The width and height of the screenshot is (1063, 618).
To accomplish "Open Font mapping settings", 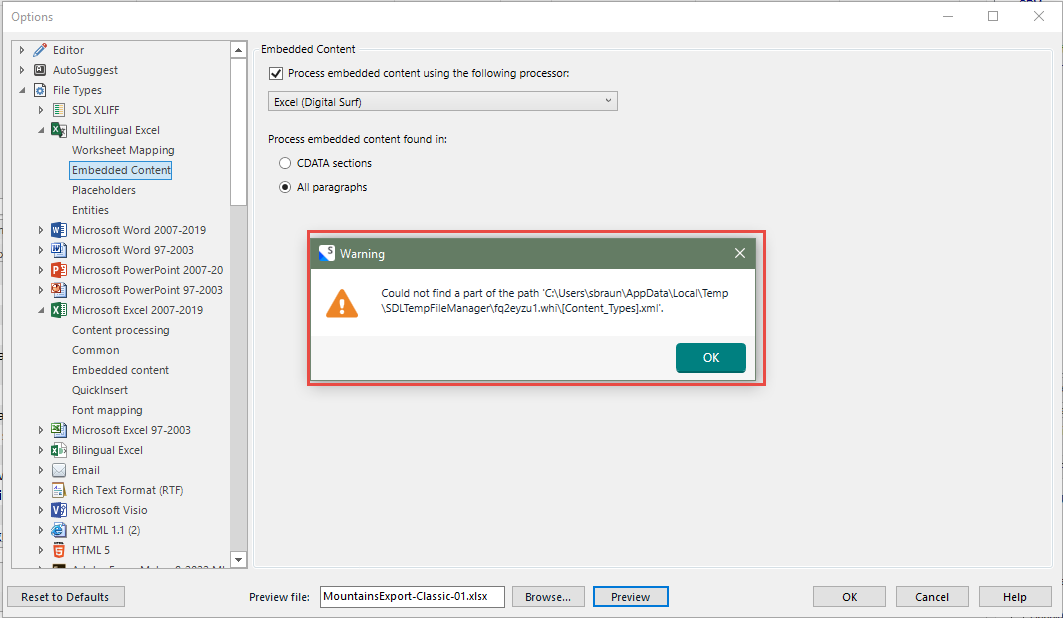I will [x=107, y=410].
